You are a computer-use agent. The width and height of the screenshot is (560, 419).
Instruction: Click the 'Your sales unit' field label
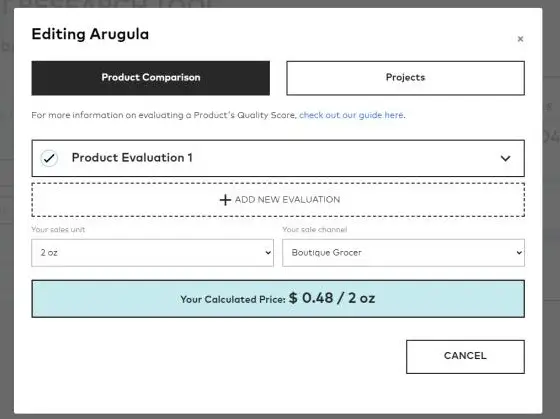tap(58, 229)
